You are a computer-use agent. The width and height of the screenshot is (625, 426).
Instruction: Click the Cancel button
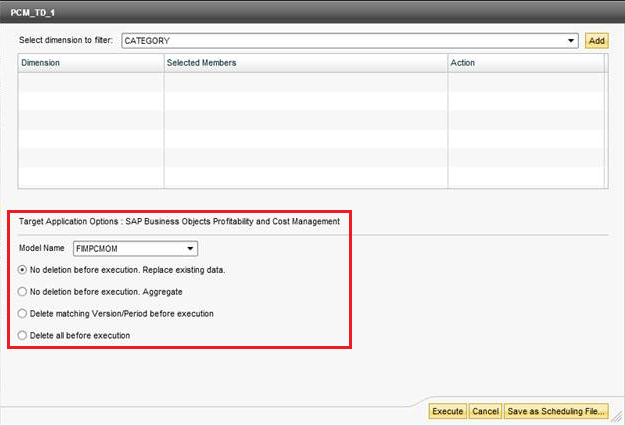point(485,411)
